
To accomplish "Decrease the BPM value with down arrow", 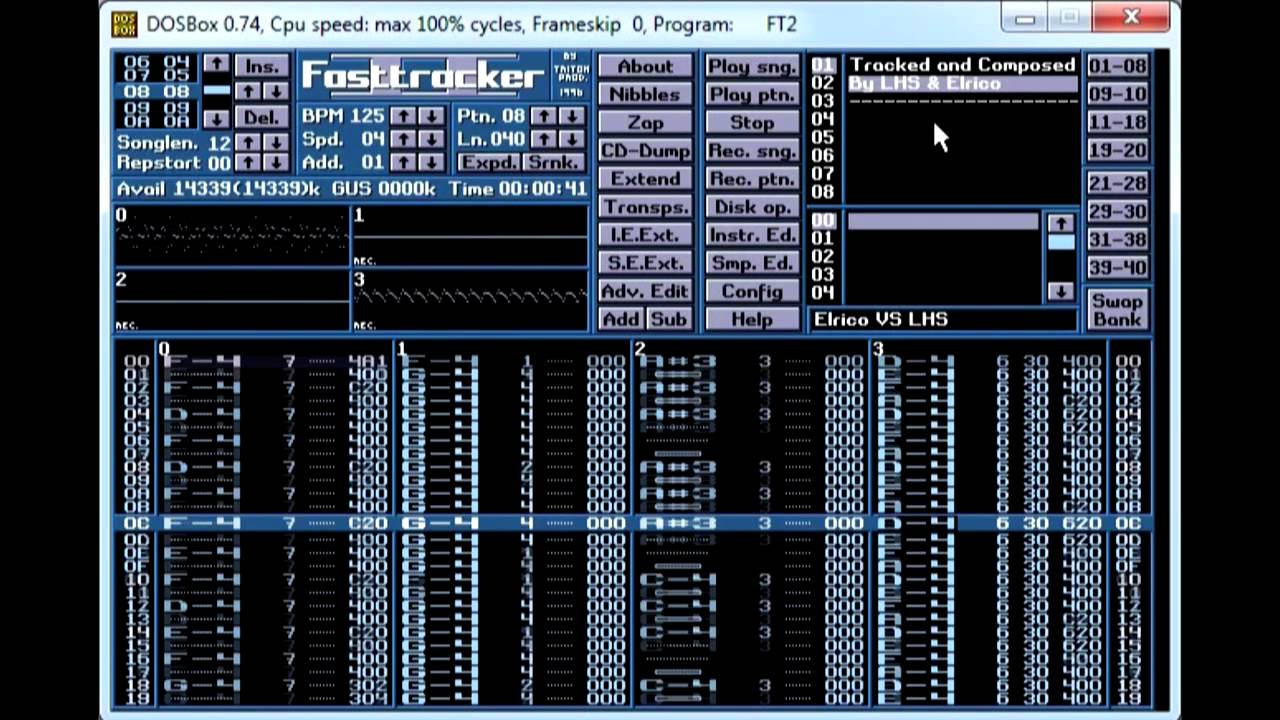I will click(431, 116).
